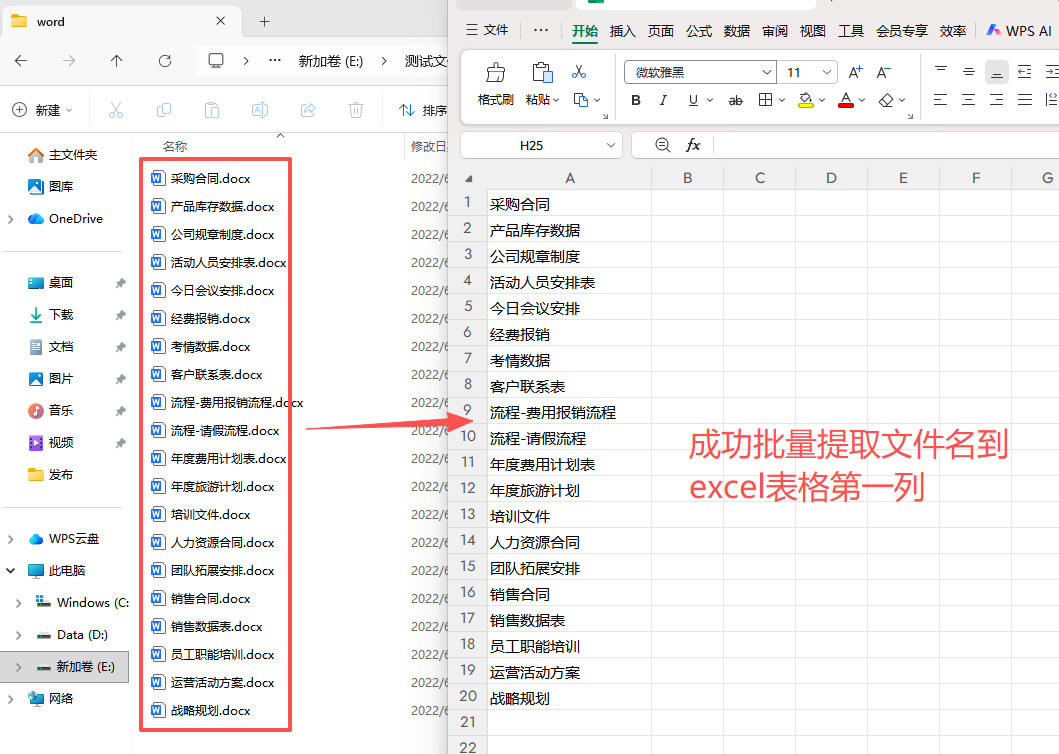1059x754 pixels.
Task: Click Explorer Up arrow
Action: tap(116, 61)
